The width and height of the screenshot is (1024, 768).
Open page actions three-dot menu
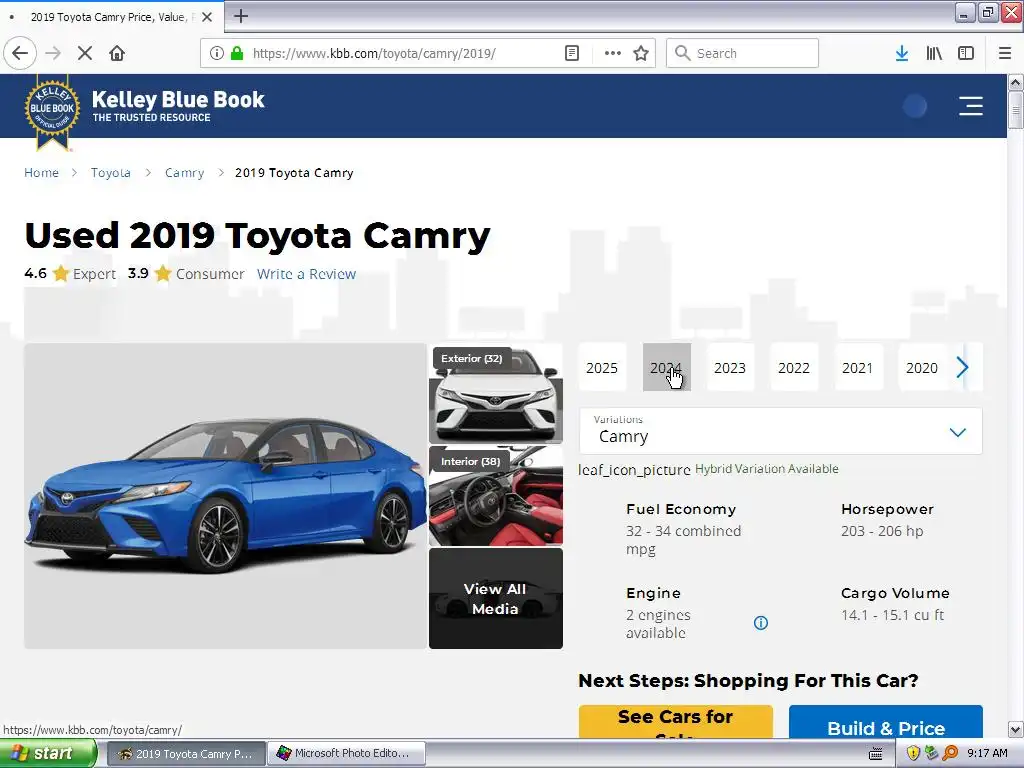coord(613,53)
